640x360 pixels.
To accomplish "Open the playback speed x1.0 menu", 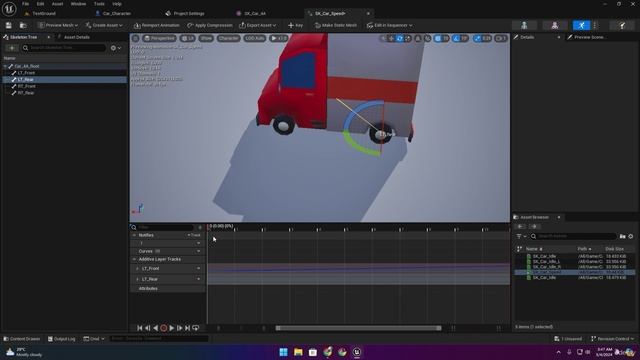I will (279, 38).
